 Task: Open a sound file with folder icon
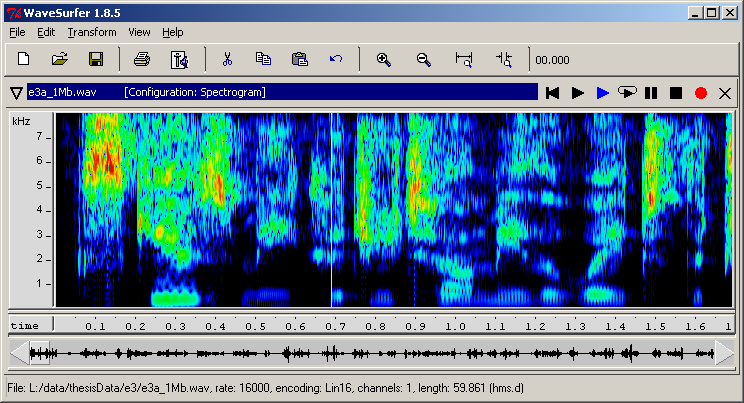coord(60,59)
